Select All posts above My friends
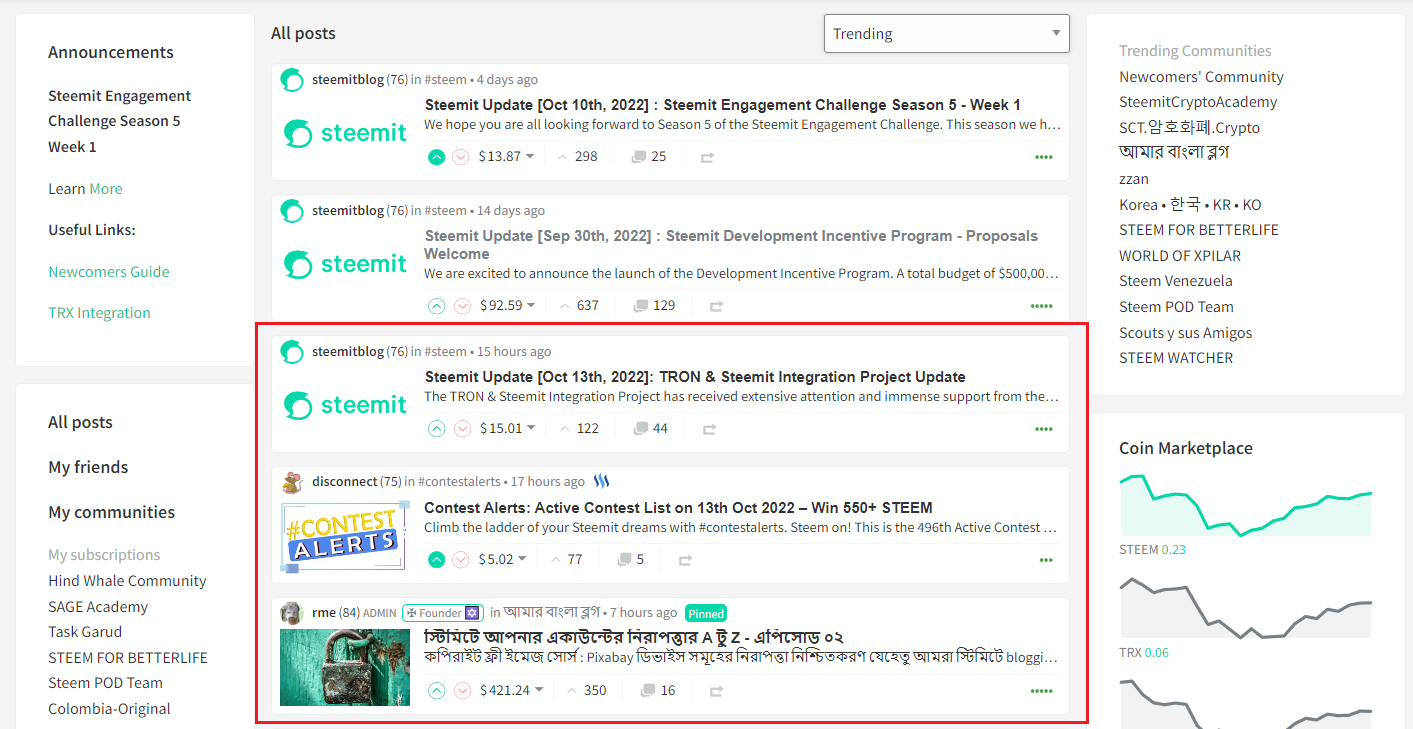1413x729 pixels. pos(81,423)
